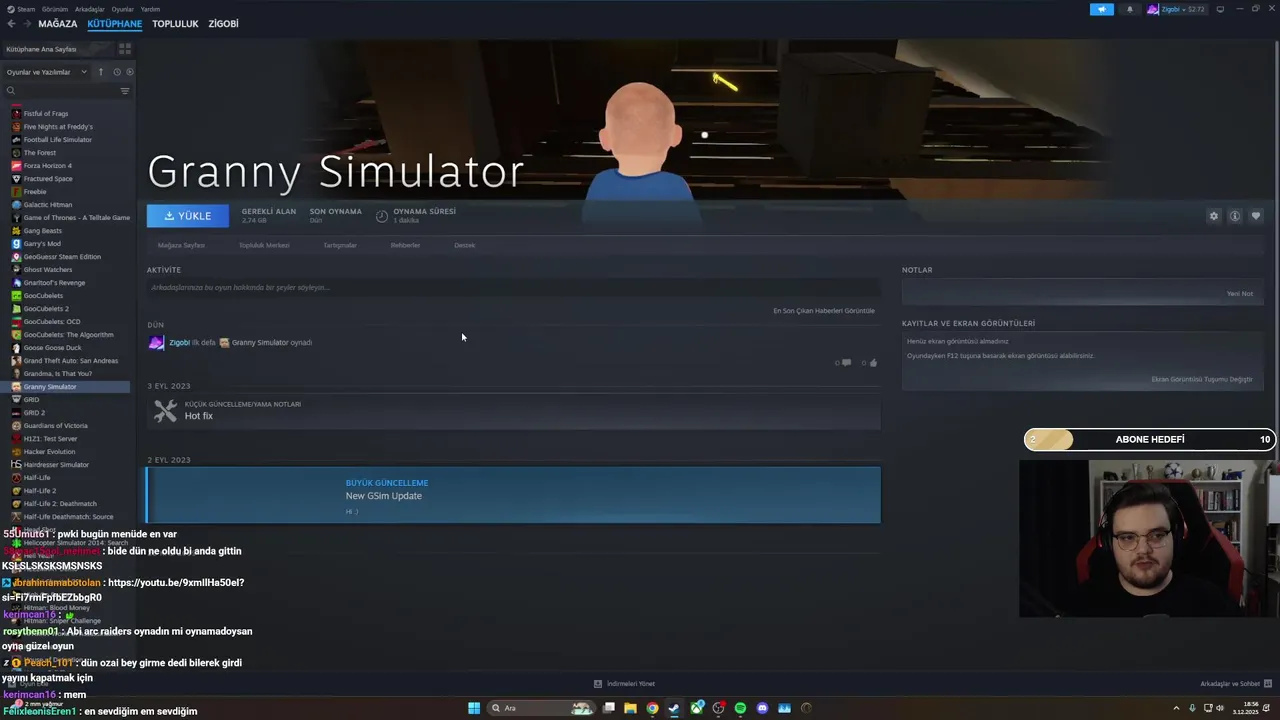The image size is (1280, 720).
Task: Click the activity comment input field
Action: pyautogui.click(x=513, y=288)
